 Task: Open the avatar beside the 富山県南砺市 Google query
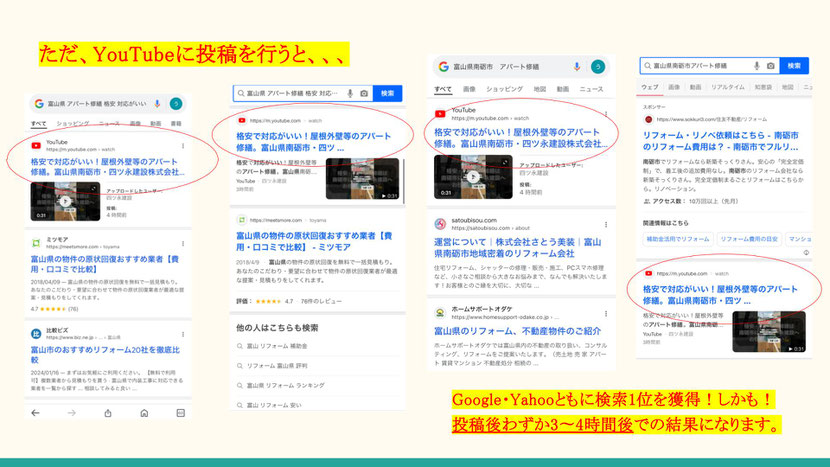pyautogui.click(x=598, y=66)
